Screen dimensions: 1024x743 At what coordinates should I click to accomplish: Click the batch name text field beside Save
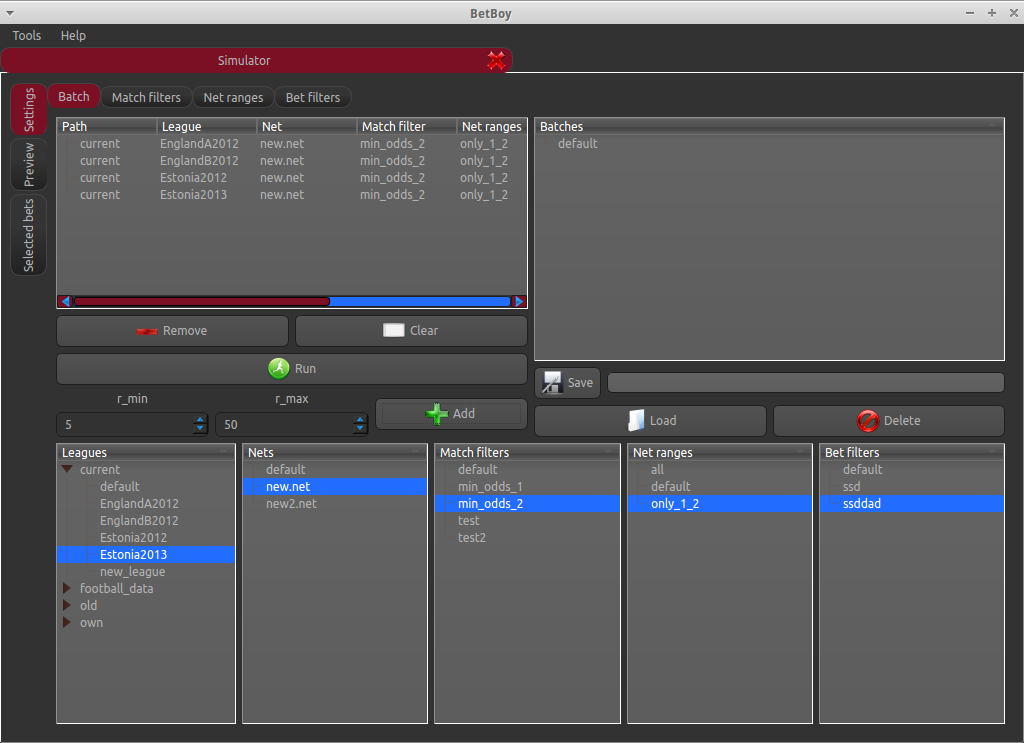pos(805,383)
